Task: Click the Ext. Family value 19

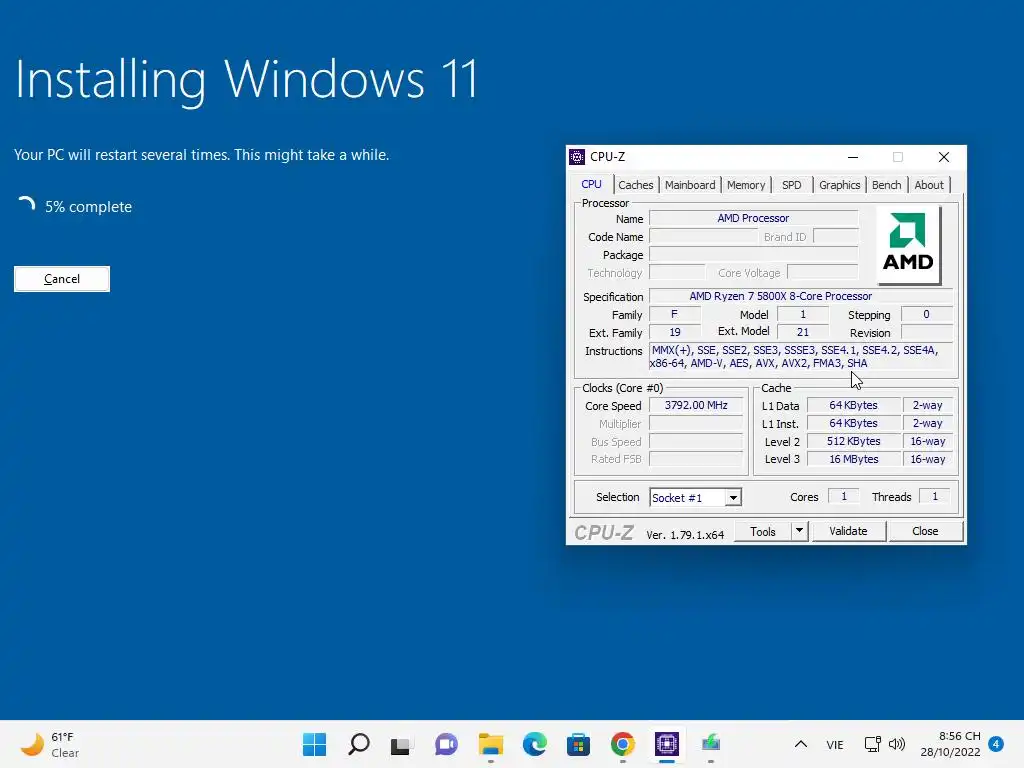Action: 675,332
